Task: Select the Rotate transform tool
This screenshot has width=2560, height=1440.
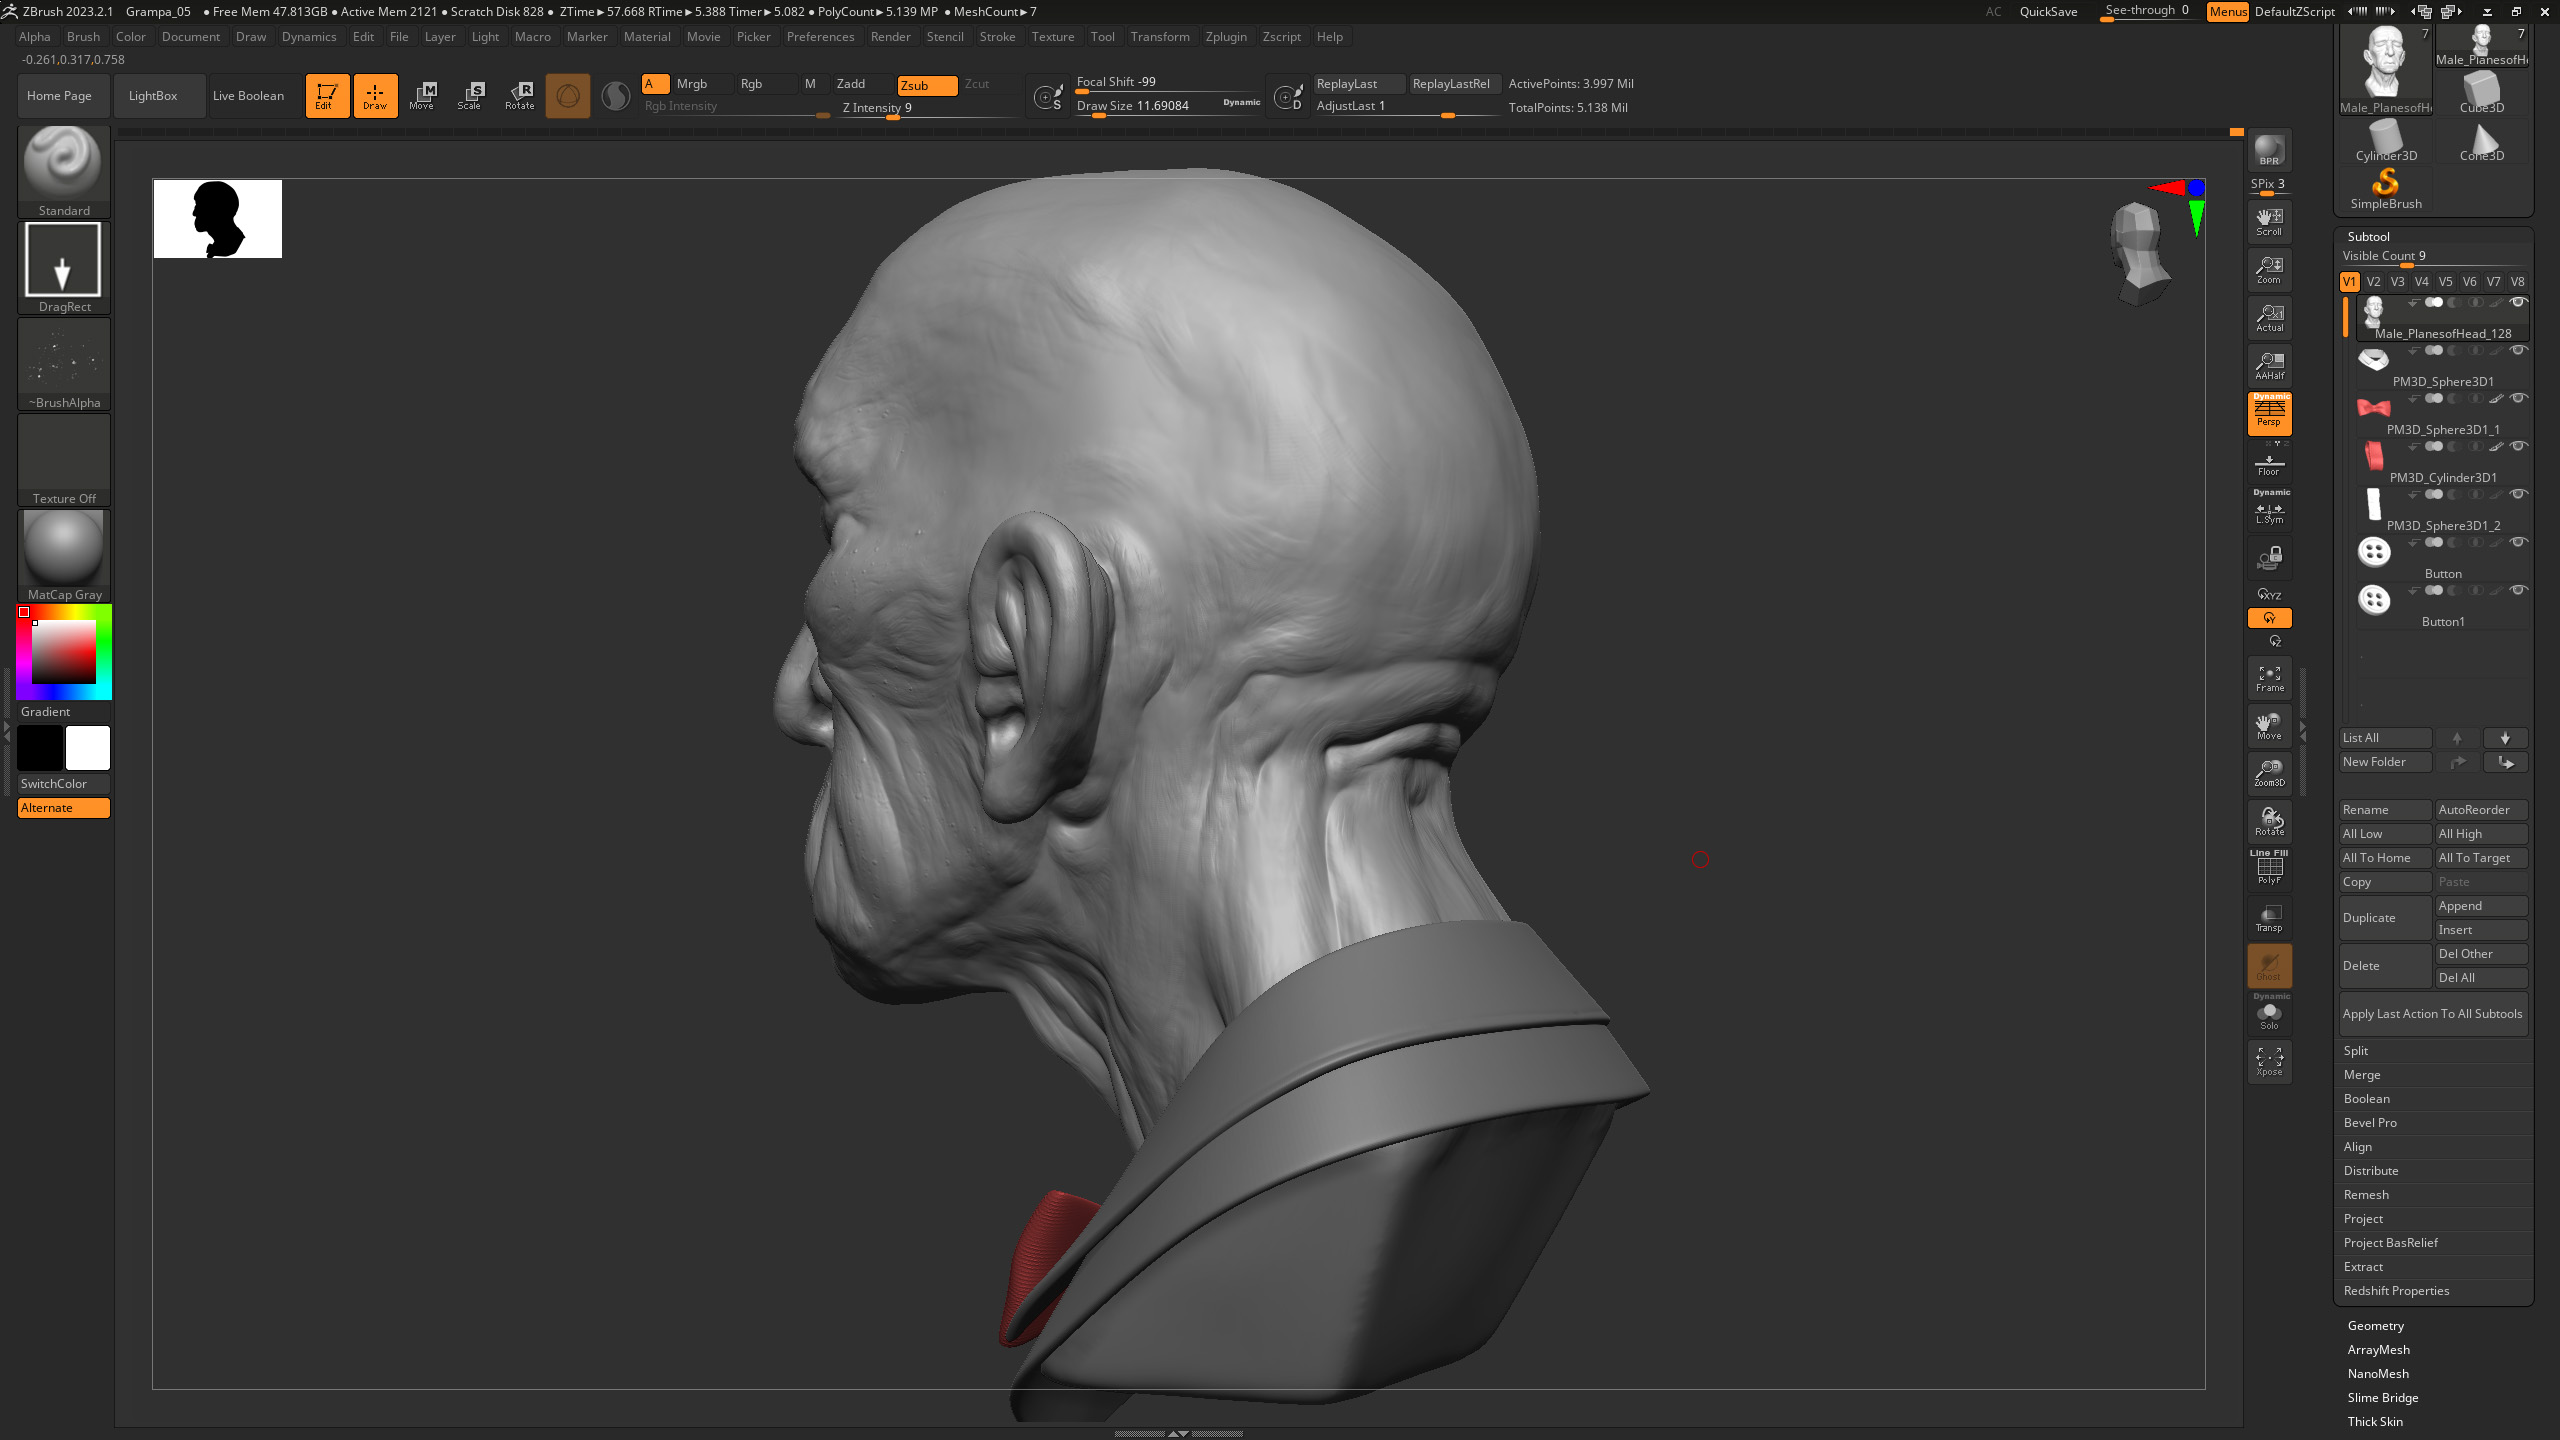Action: click(x=519, y=95)
